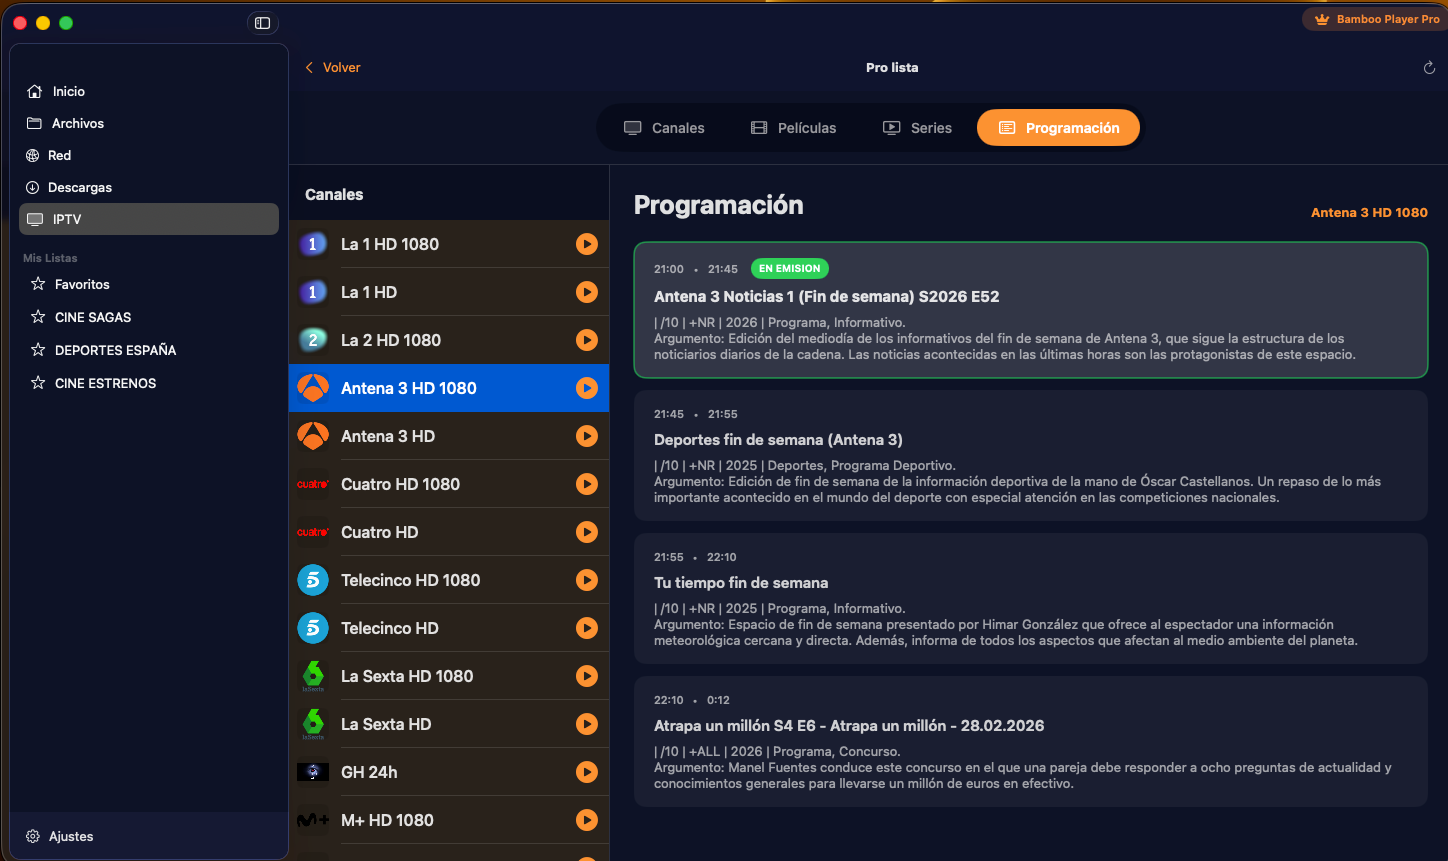Viewport: 1448px width, 861px height.
Task: Open the Ajustes settings gear
Action: click(34, 836)
